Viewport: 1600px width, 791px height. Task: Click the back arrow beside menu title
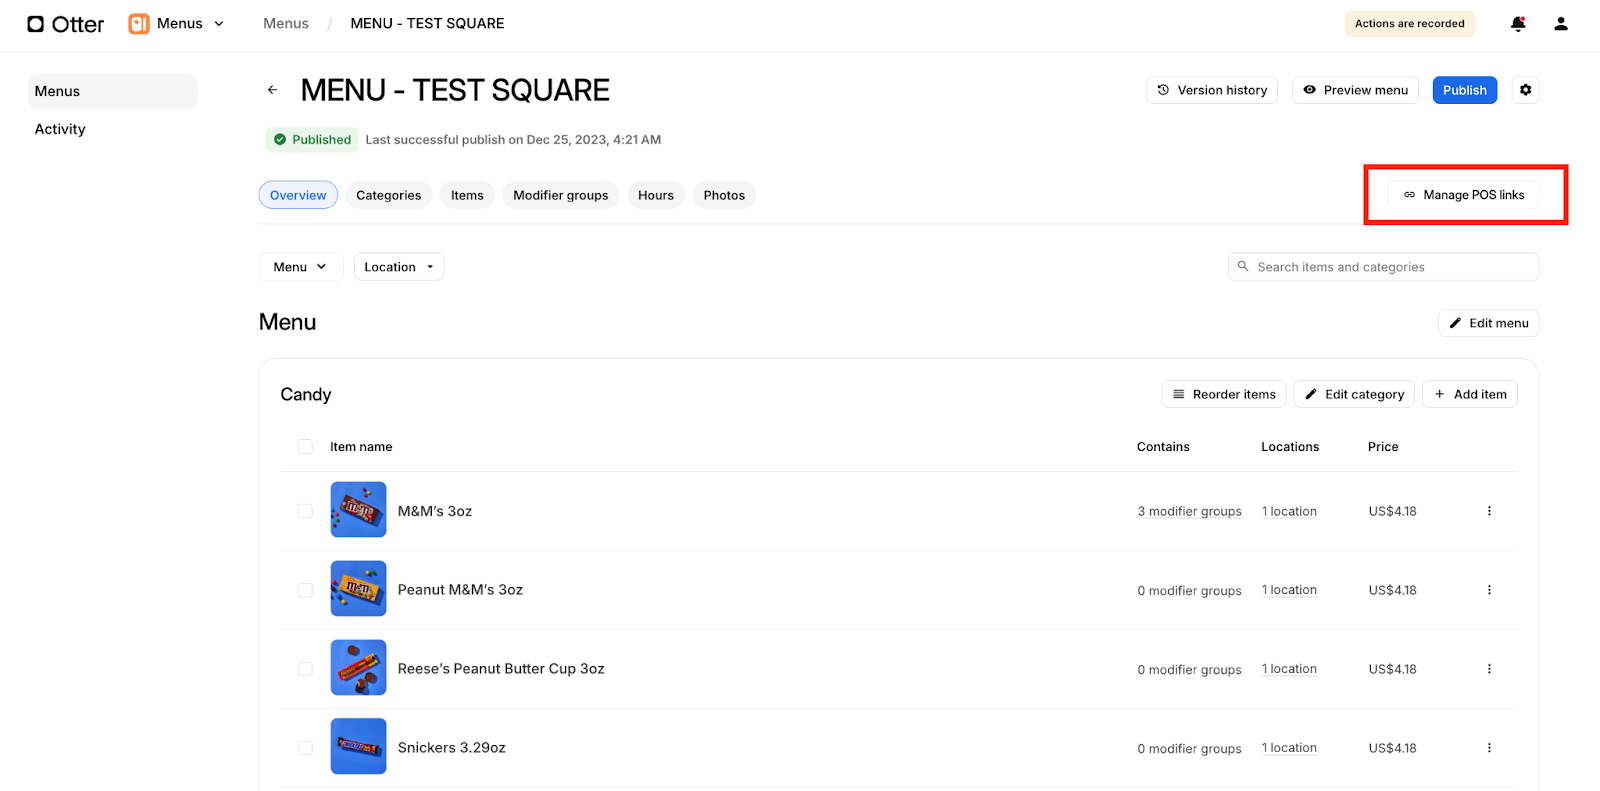point(272,90)
